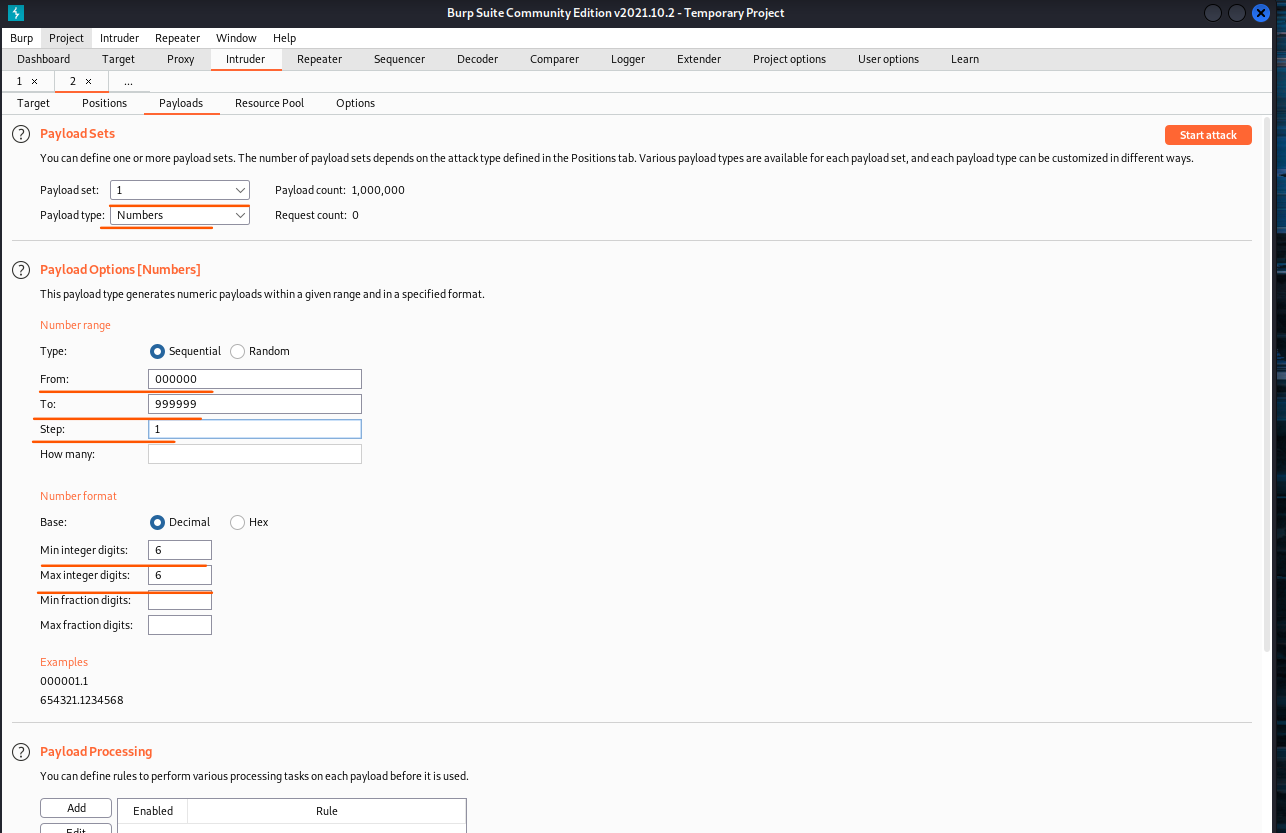Select Random number range type
1286x833 pixels.
[237, 351]
